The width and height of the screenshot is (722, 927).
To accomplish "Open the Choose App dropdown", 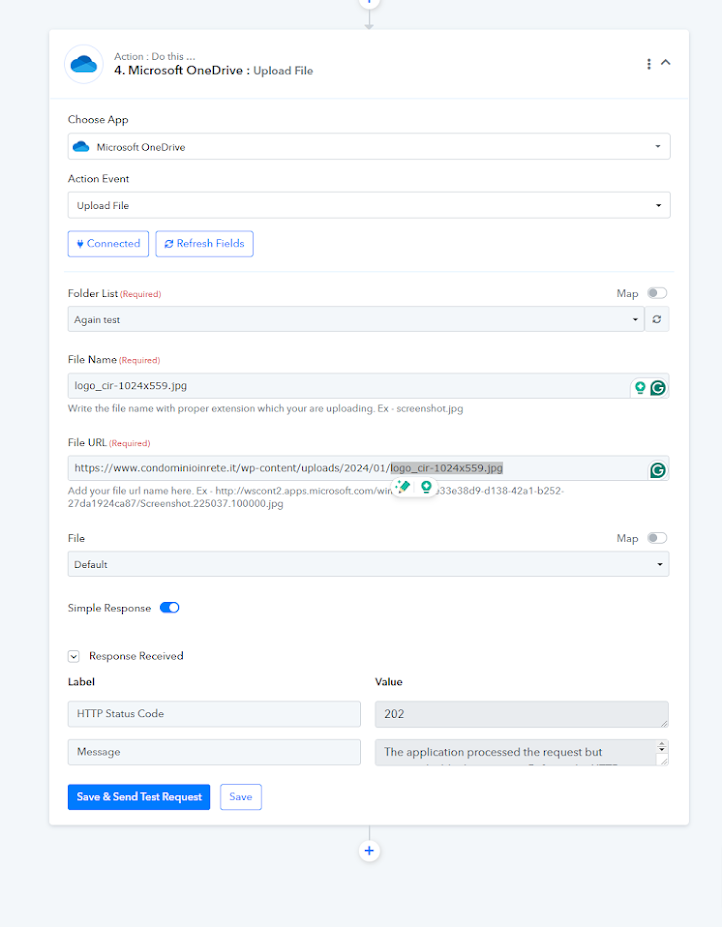I will (x=369, y=147).
